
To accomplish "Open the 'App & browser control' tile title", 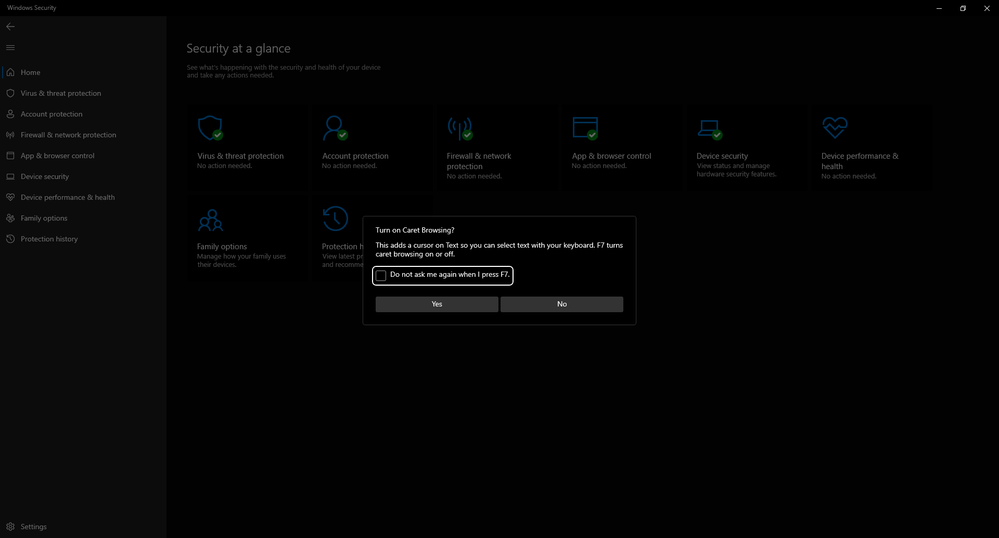I will tap(611, 156).
